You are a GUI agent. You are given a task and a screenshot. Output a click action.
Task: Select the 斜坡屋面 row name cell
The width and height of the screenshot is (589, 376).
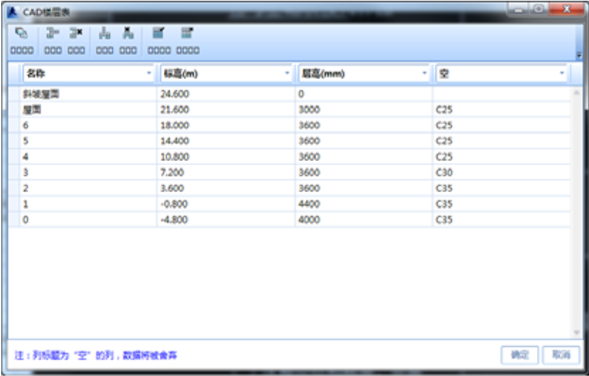point(88,94)
